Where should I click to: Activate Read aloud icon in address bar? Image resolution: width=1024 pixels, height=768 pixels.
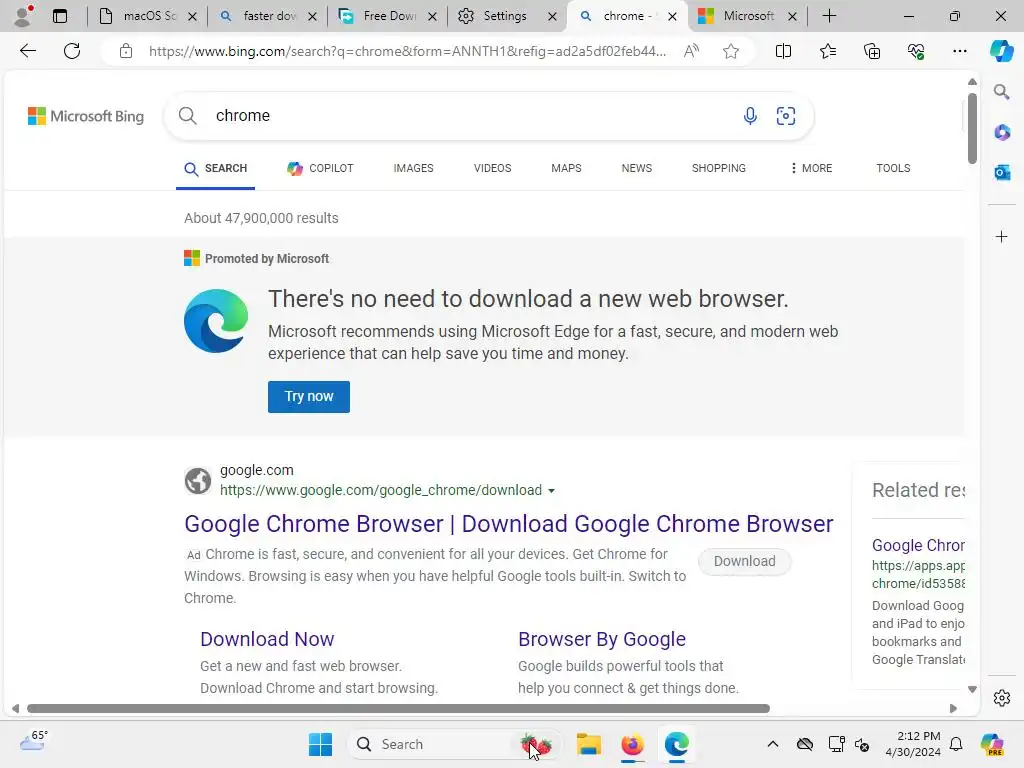(691, 51)
